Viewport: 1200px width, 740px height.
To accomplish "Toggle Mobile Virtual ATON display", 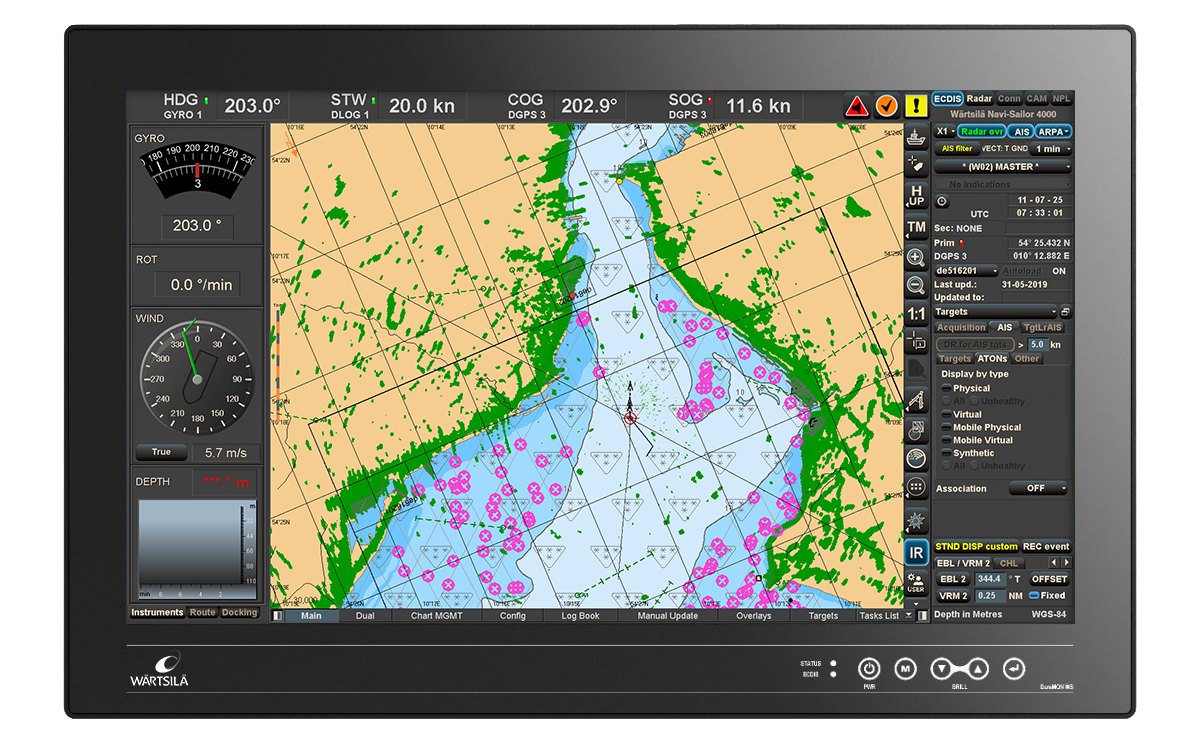I will click(x=946, y=440).
